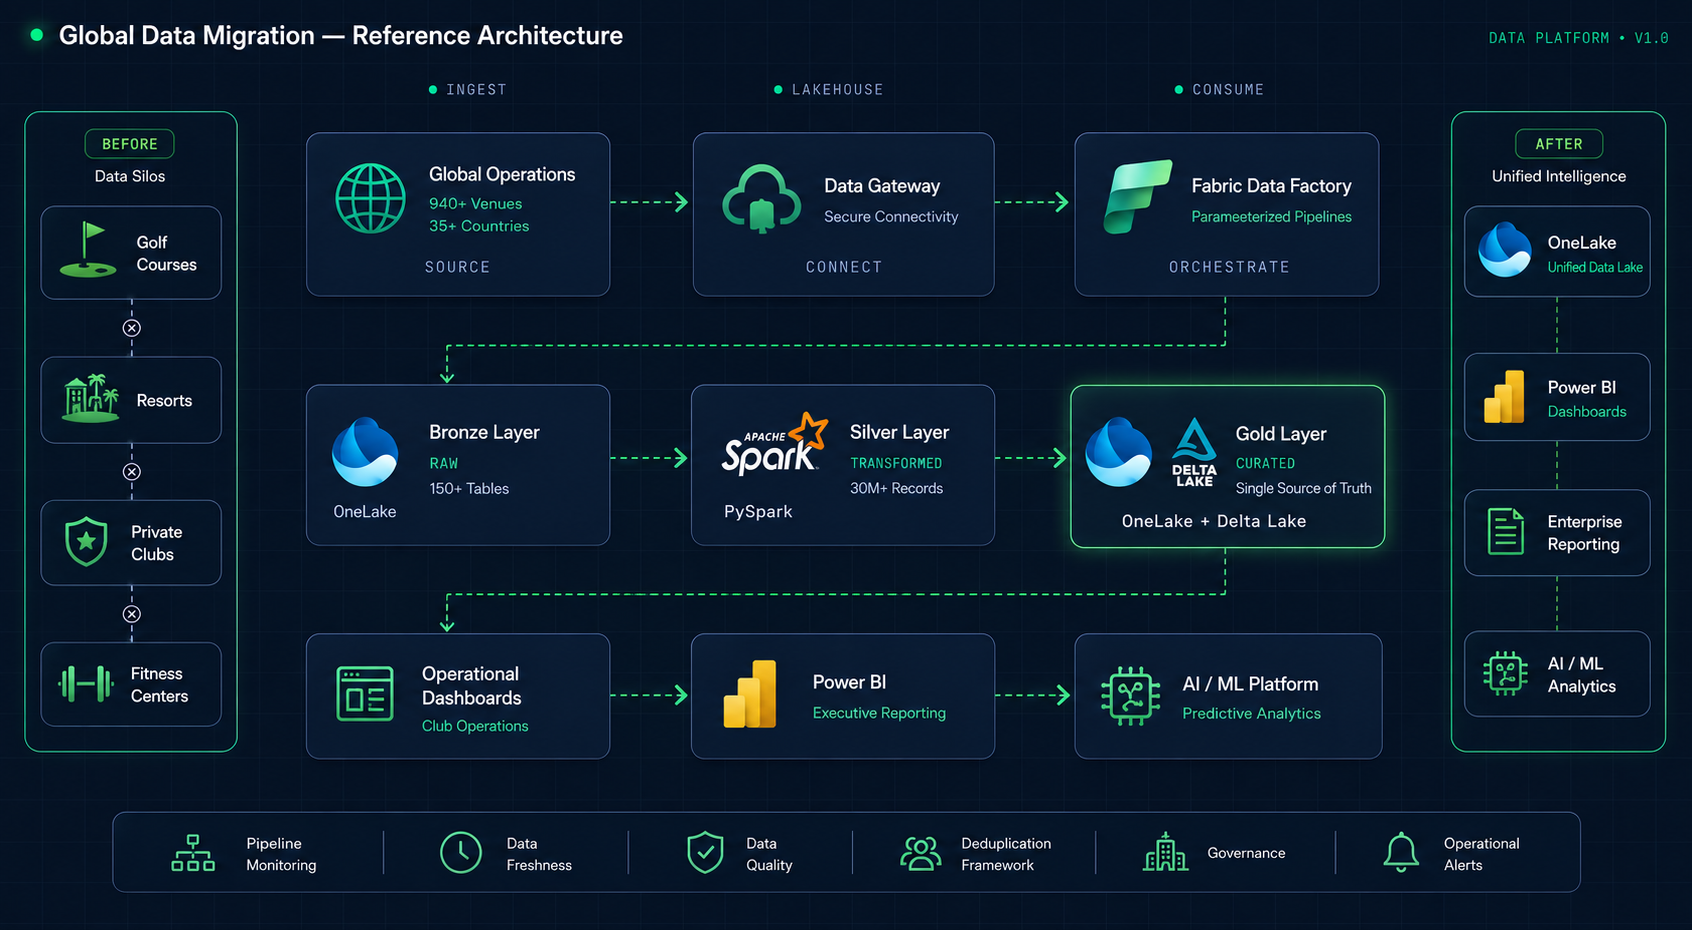The height and width of the screenshot is (930, 1692).
Task: Click the Deduplication Framework people icon
Action: (921, 853)
